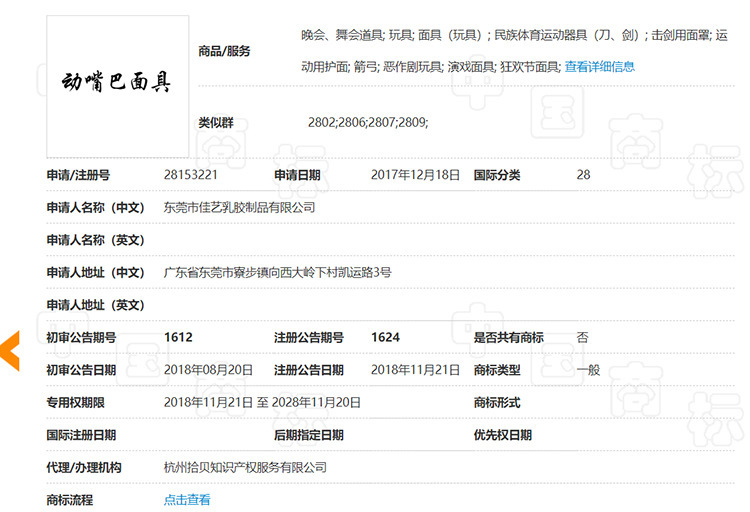Click agency name 杭州拾贝知识产权服务有限公司
Viewport: 750px width, 512px height.
tap(245, 468)
